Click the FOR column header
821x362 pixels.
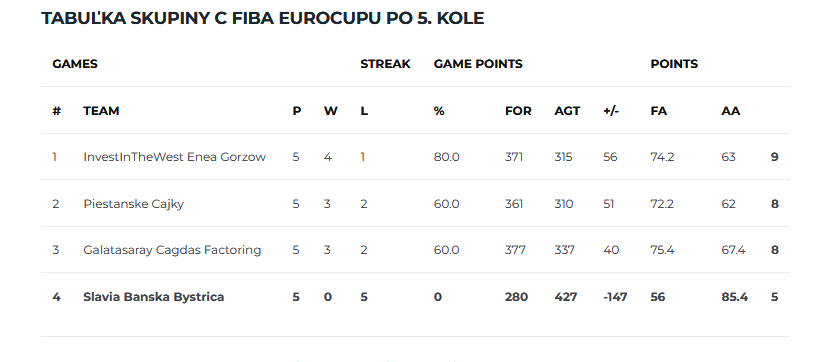518,111
